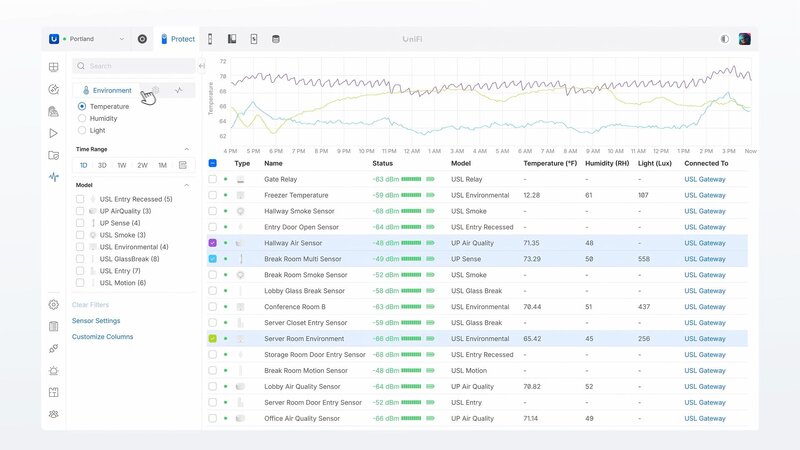Image resolution: width=800 pixels, height=450 pixels.
Task: Open USL Gateway link for Gate Relay
Action: [705, 179]
